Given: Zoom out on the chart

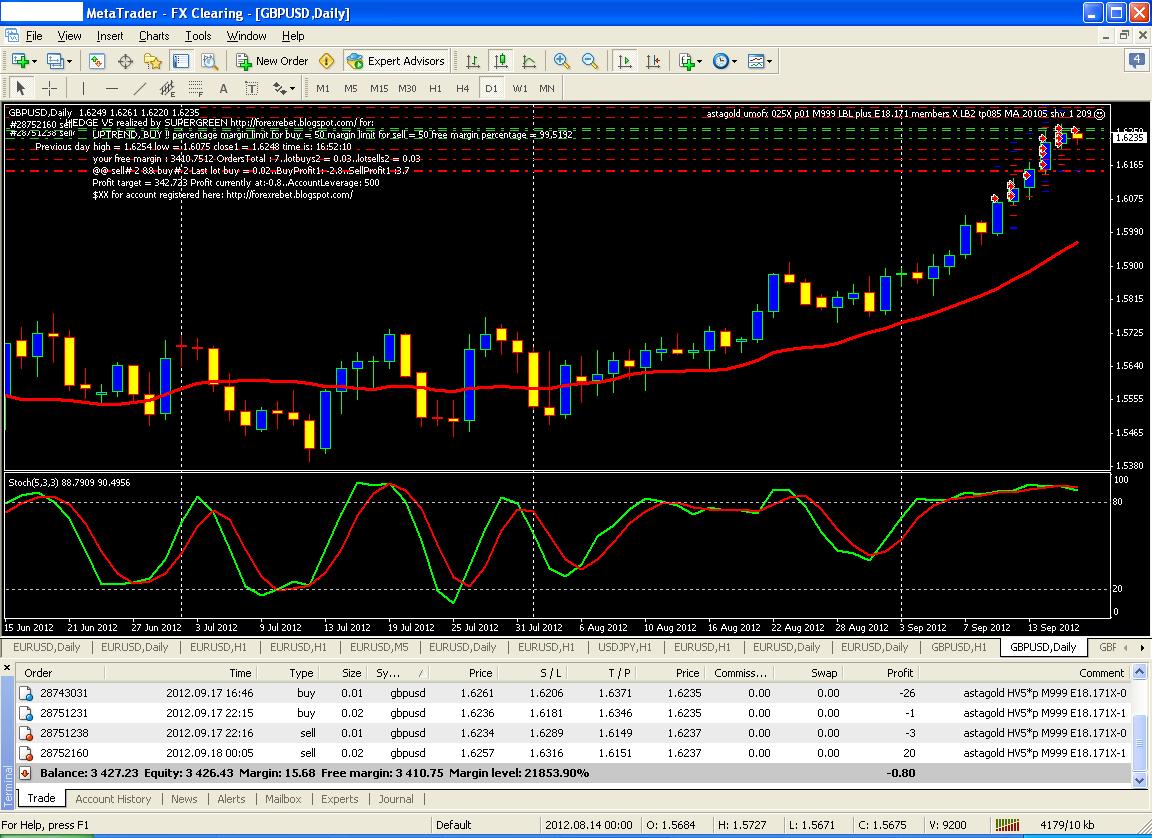Looking at the screenshot, I should click(x=590, y=61).
